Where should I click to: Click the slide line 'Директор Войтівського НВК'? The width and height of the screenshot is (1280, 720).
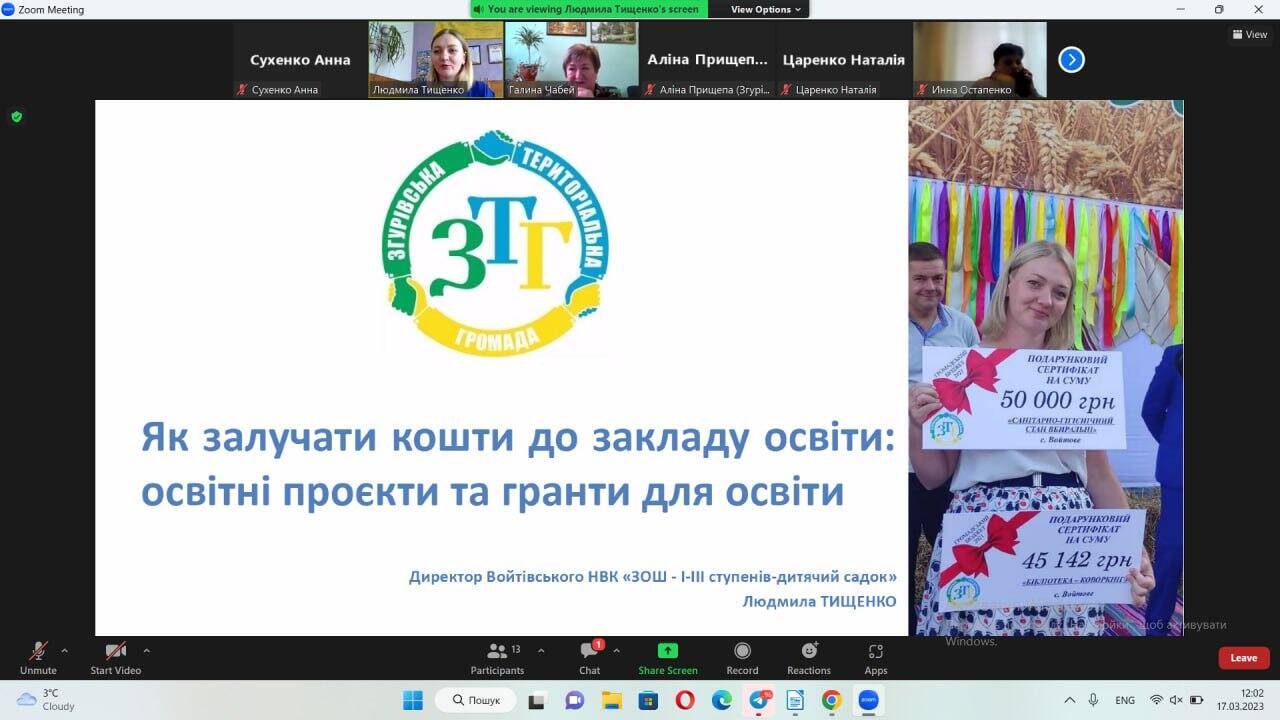coord(653,577)
